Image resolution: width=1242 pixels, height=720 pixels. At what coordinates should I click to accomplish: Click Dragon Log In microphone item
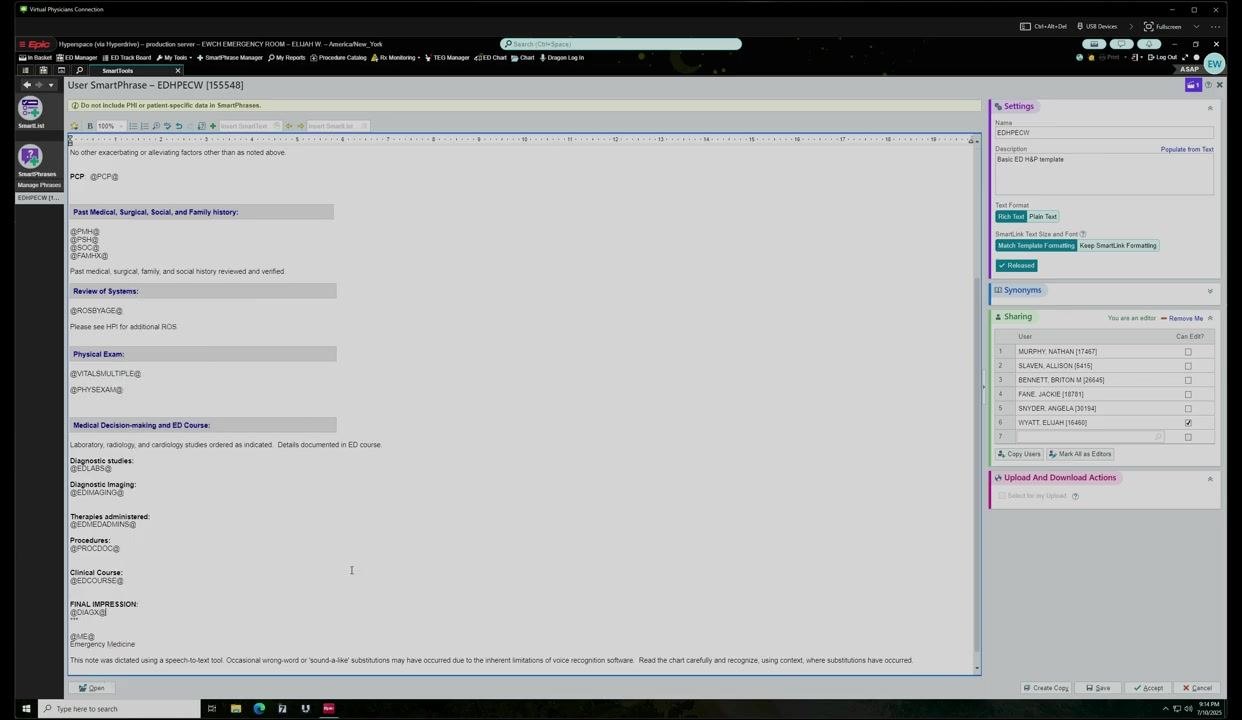click(x=562, y=58)
